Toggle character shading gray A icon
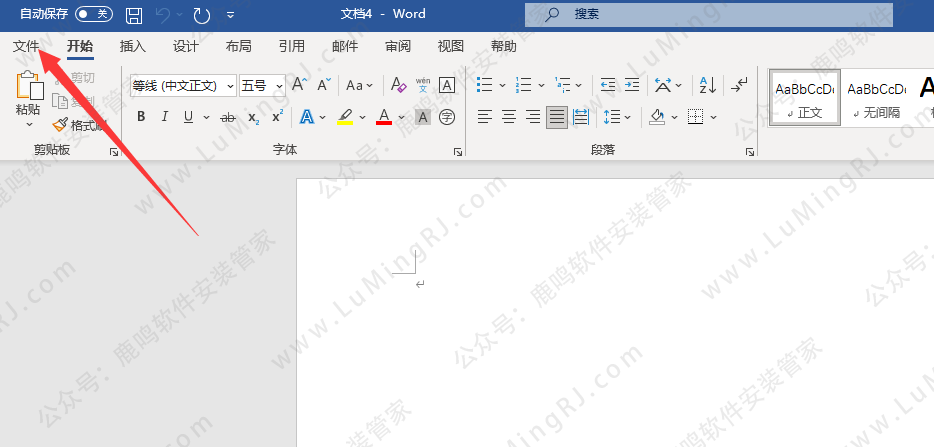 click(x=423, y=117)
